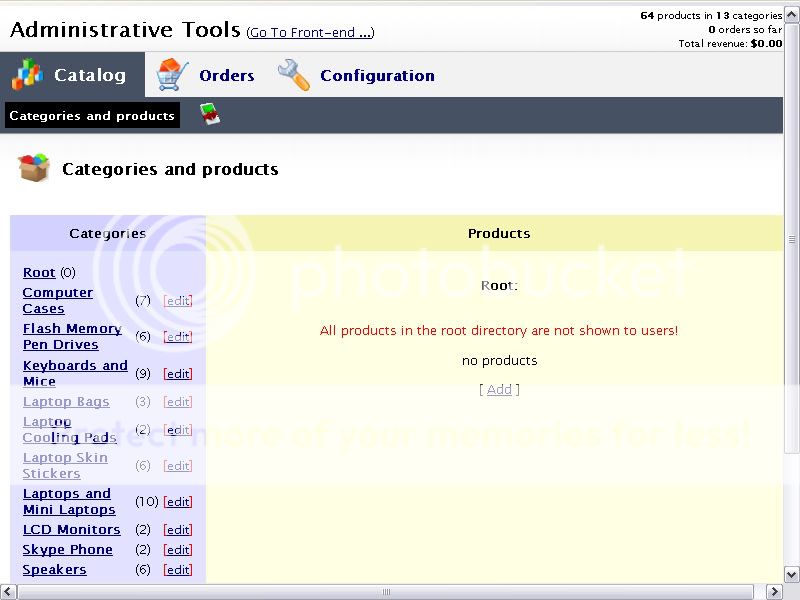800x600 pixels.
Task: Open Flash Memory Pen Drives category
Action: click(x=72, y=336)
